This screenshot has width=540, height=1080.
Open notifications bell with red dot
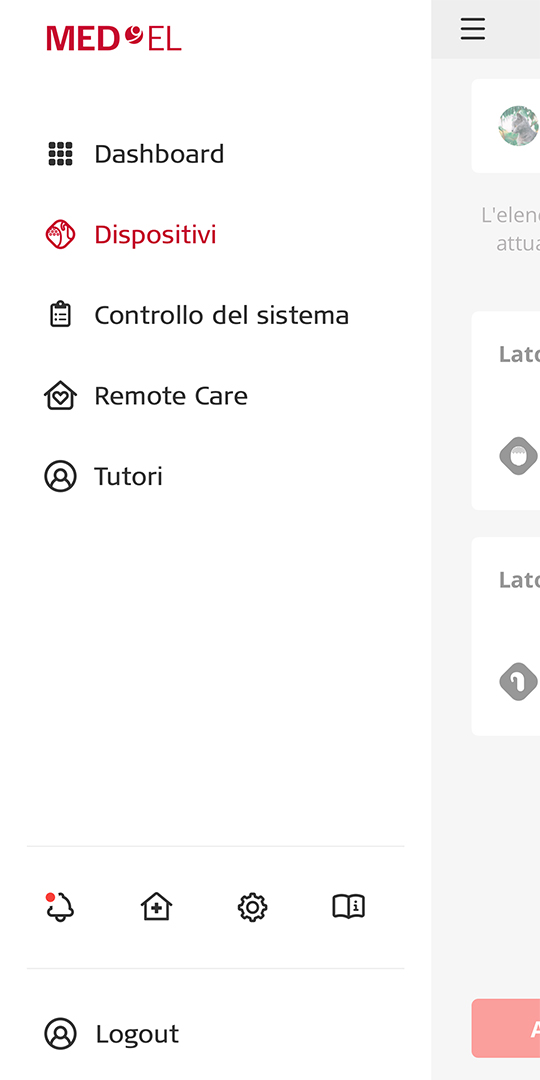[x=60, y=907]
